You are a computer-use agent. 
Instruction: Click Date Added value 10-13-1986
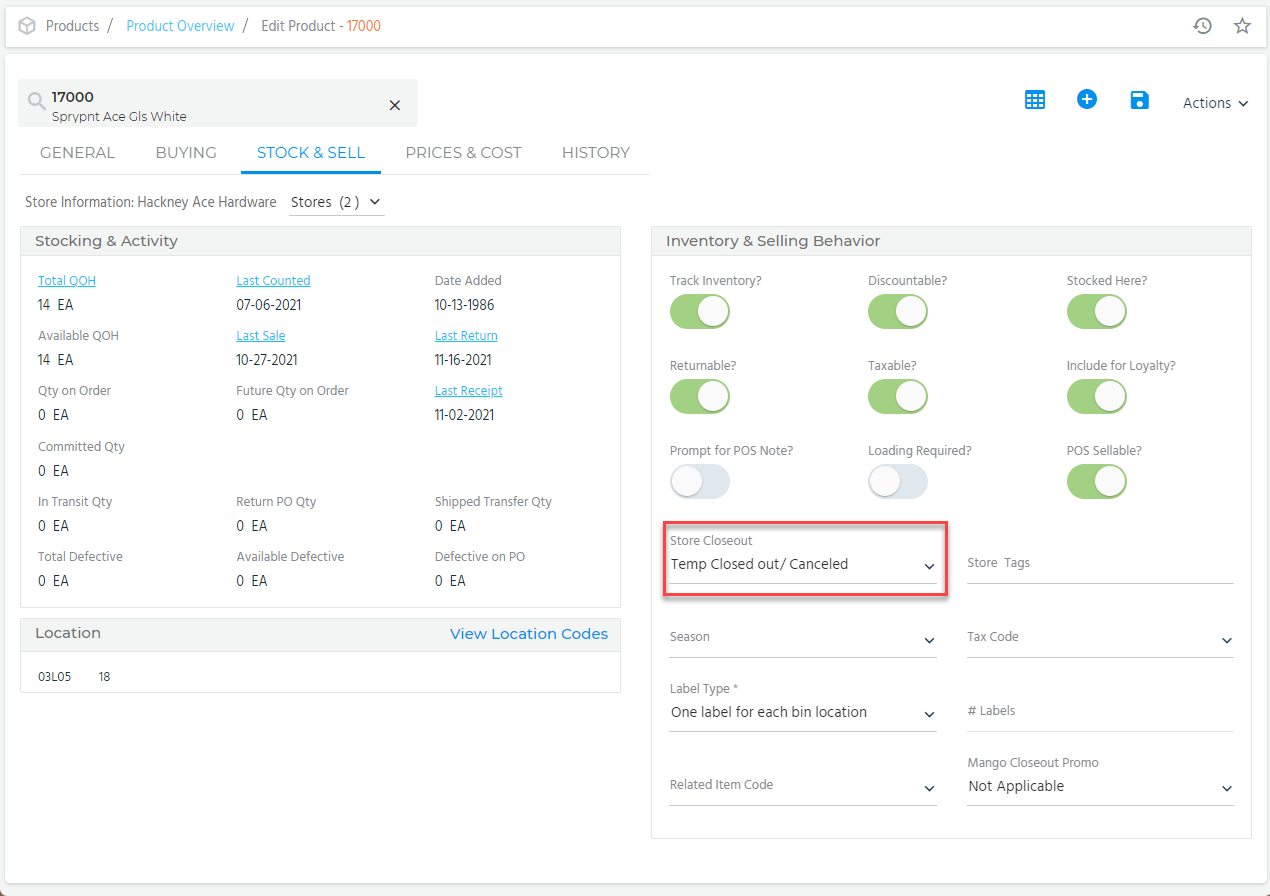[464, 305]
